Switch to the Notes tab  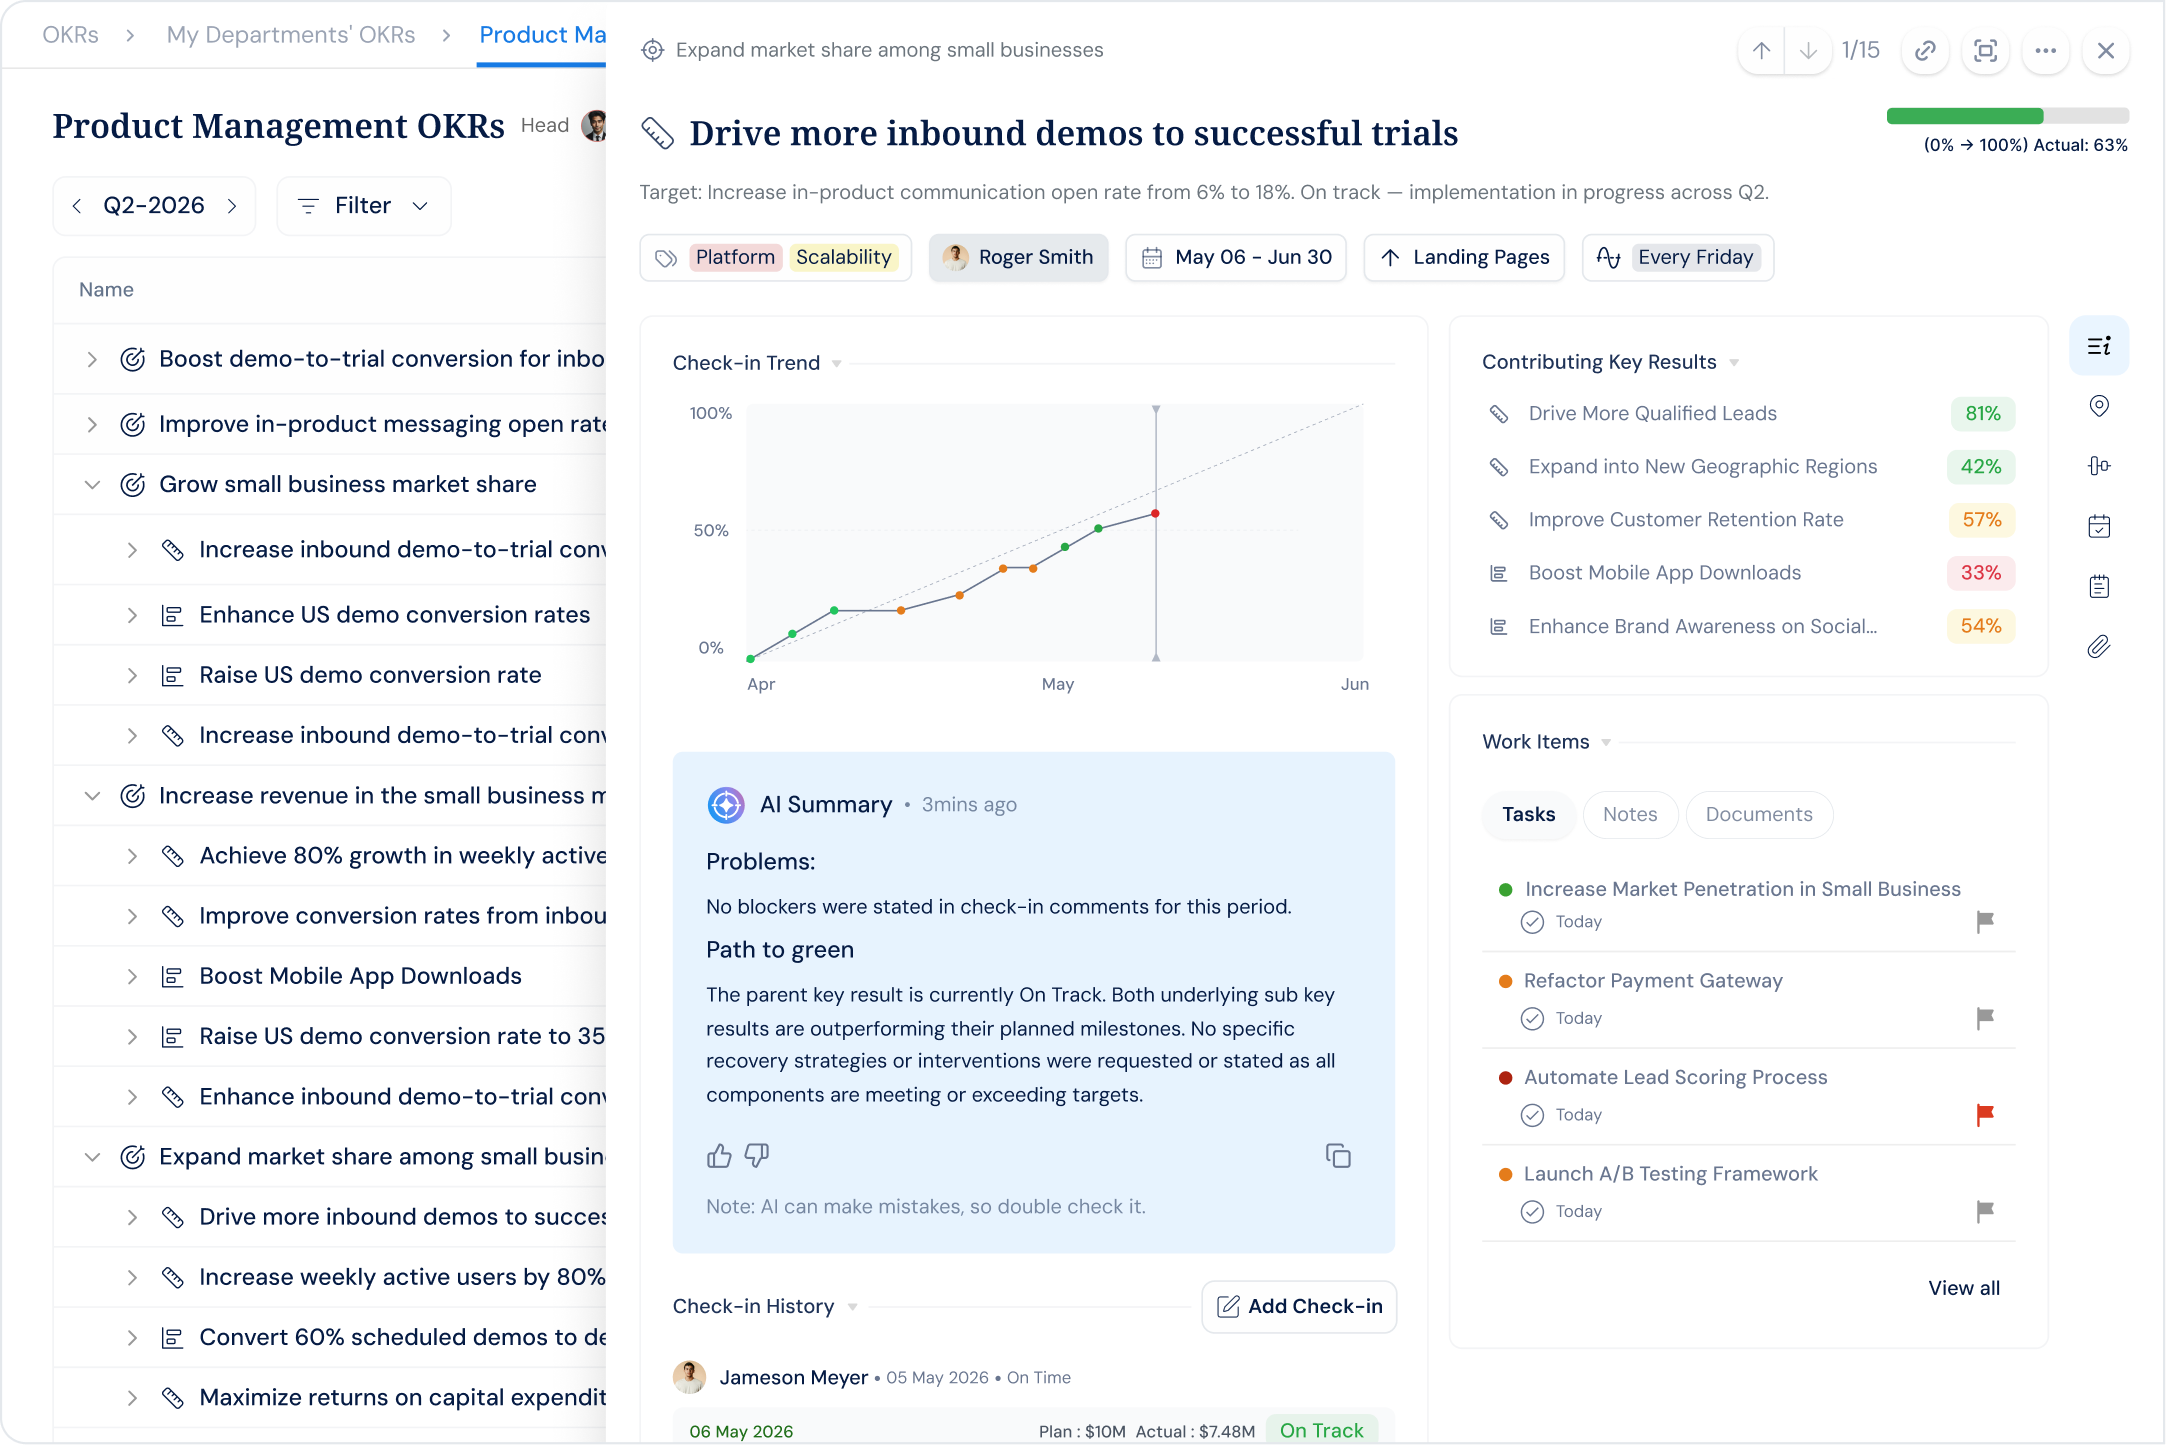point(1630,815)
